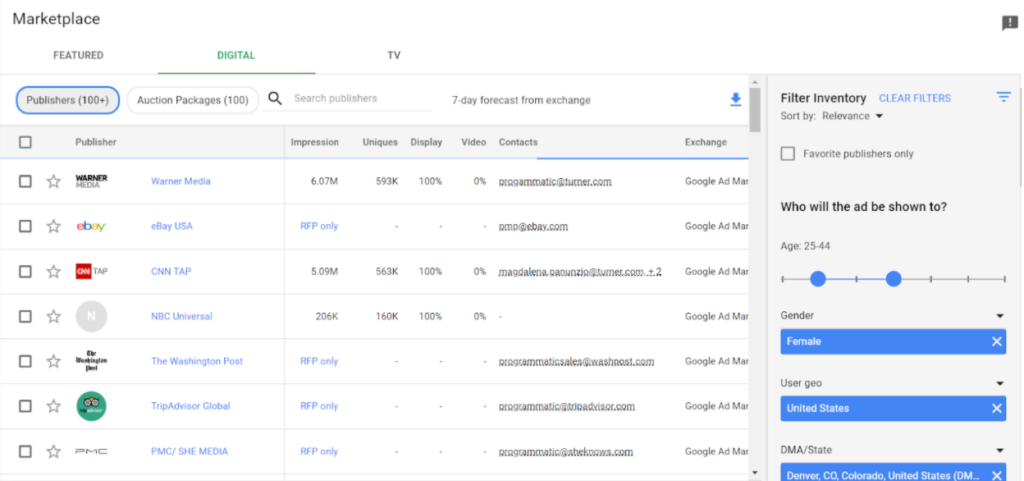Screen dimensions: 1024x481
Task: Click the Washington Post logo
Action: pyautogui.click(x=91, y=361)
